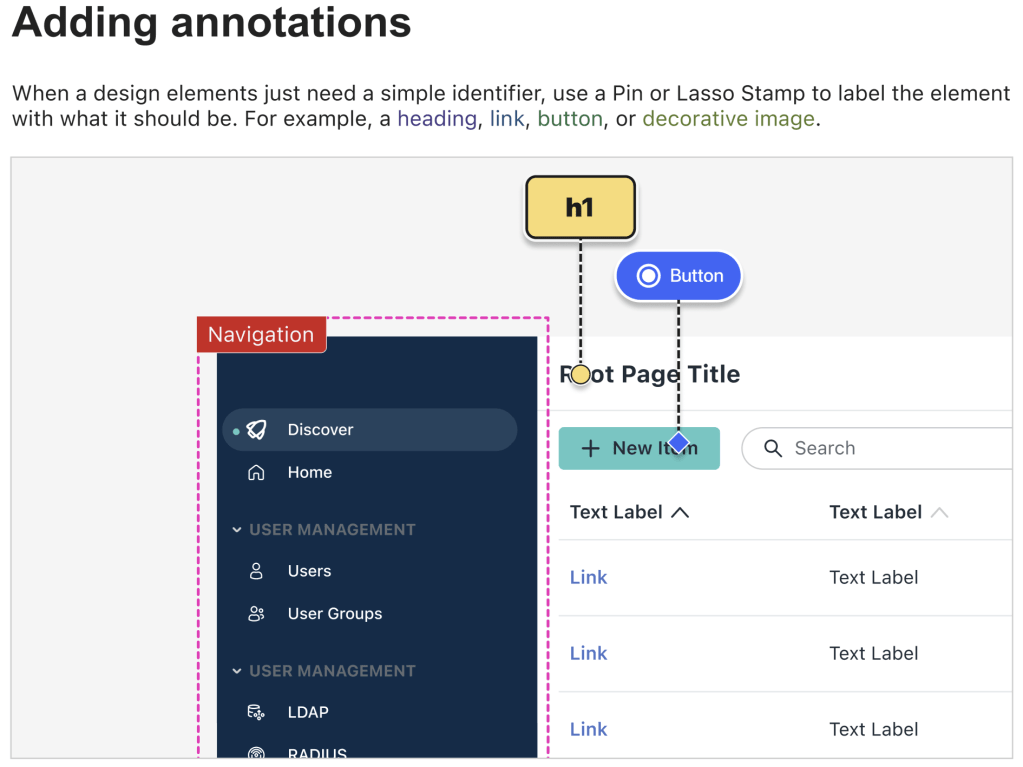Click the RADIUS fingerprint icon
1023x767 pixels.
257,752
